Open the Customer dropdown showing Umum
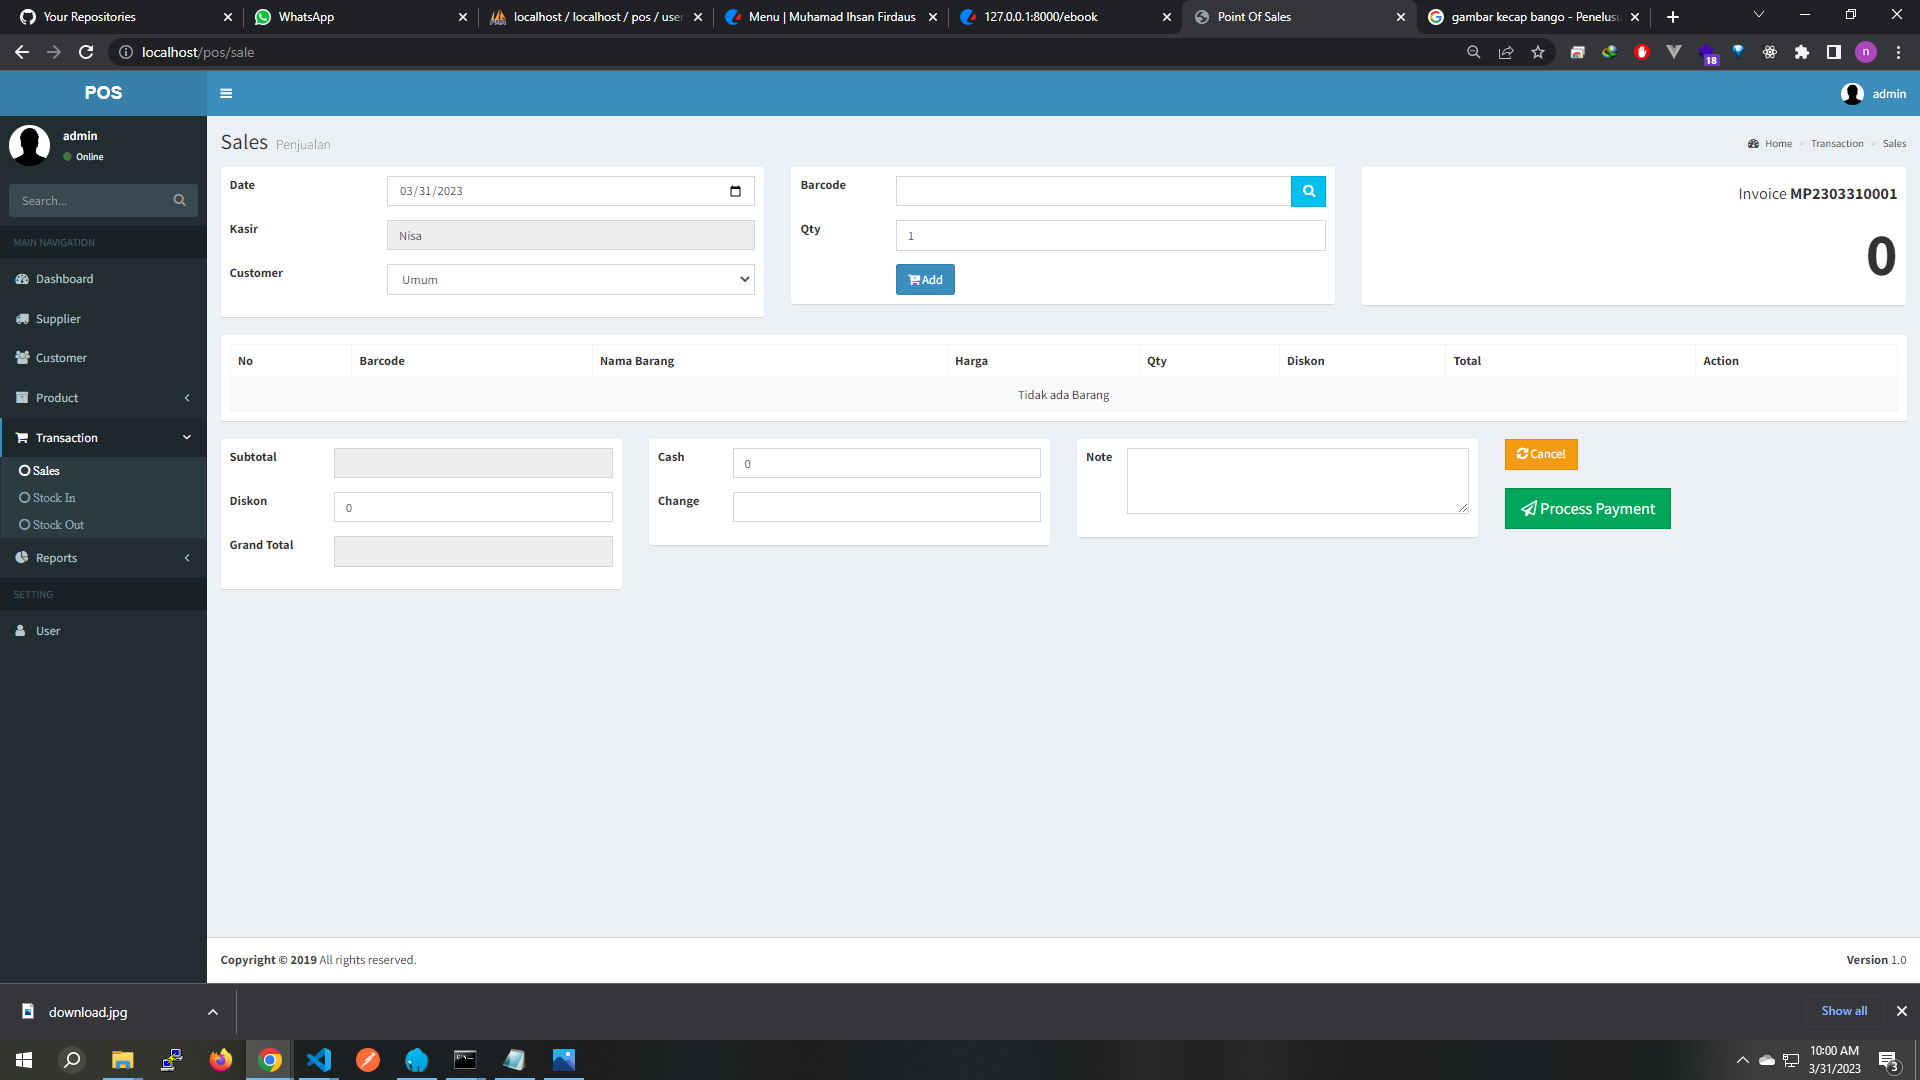The height and width of the screenshot is (1080, 1920). (x=570, y=280)
